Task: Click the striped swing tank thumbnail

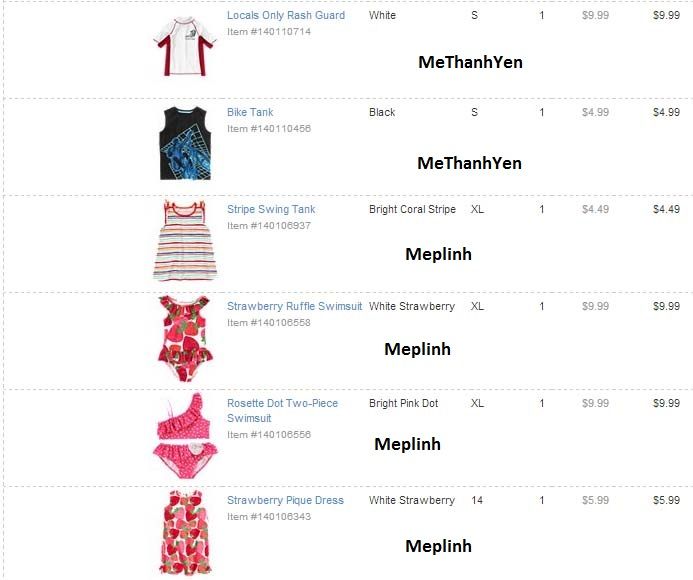Action: coord(185,240)
